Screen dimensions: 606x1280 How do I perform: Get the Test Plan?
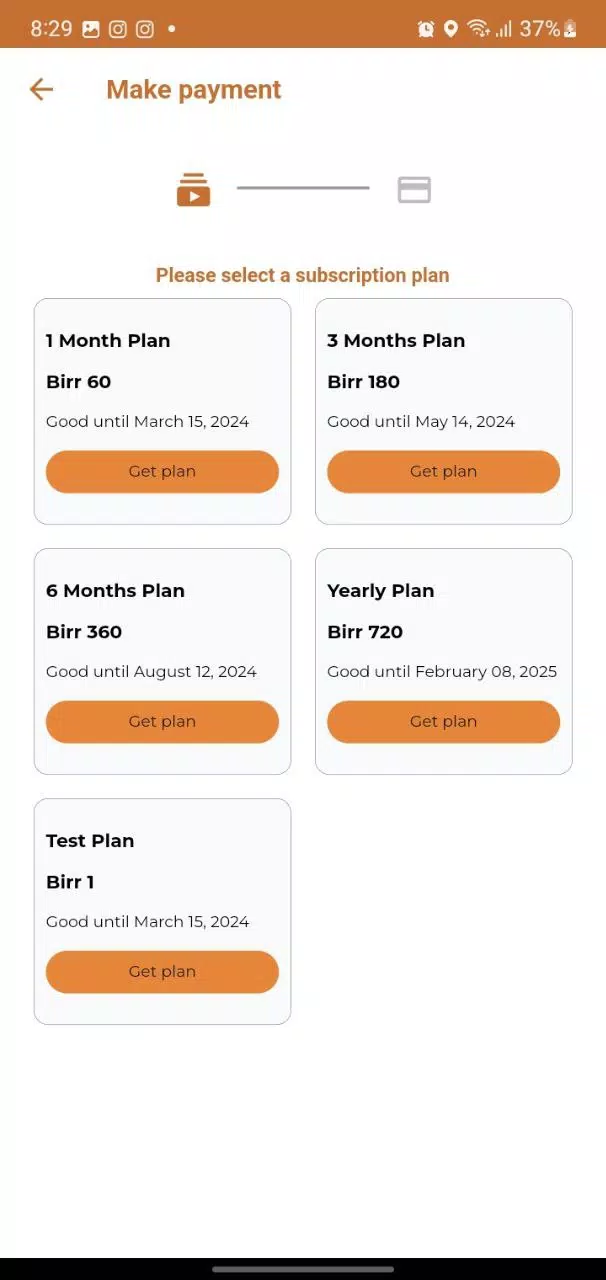click(162, 971)
